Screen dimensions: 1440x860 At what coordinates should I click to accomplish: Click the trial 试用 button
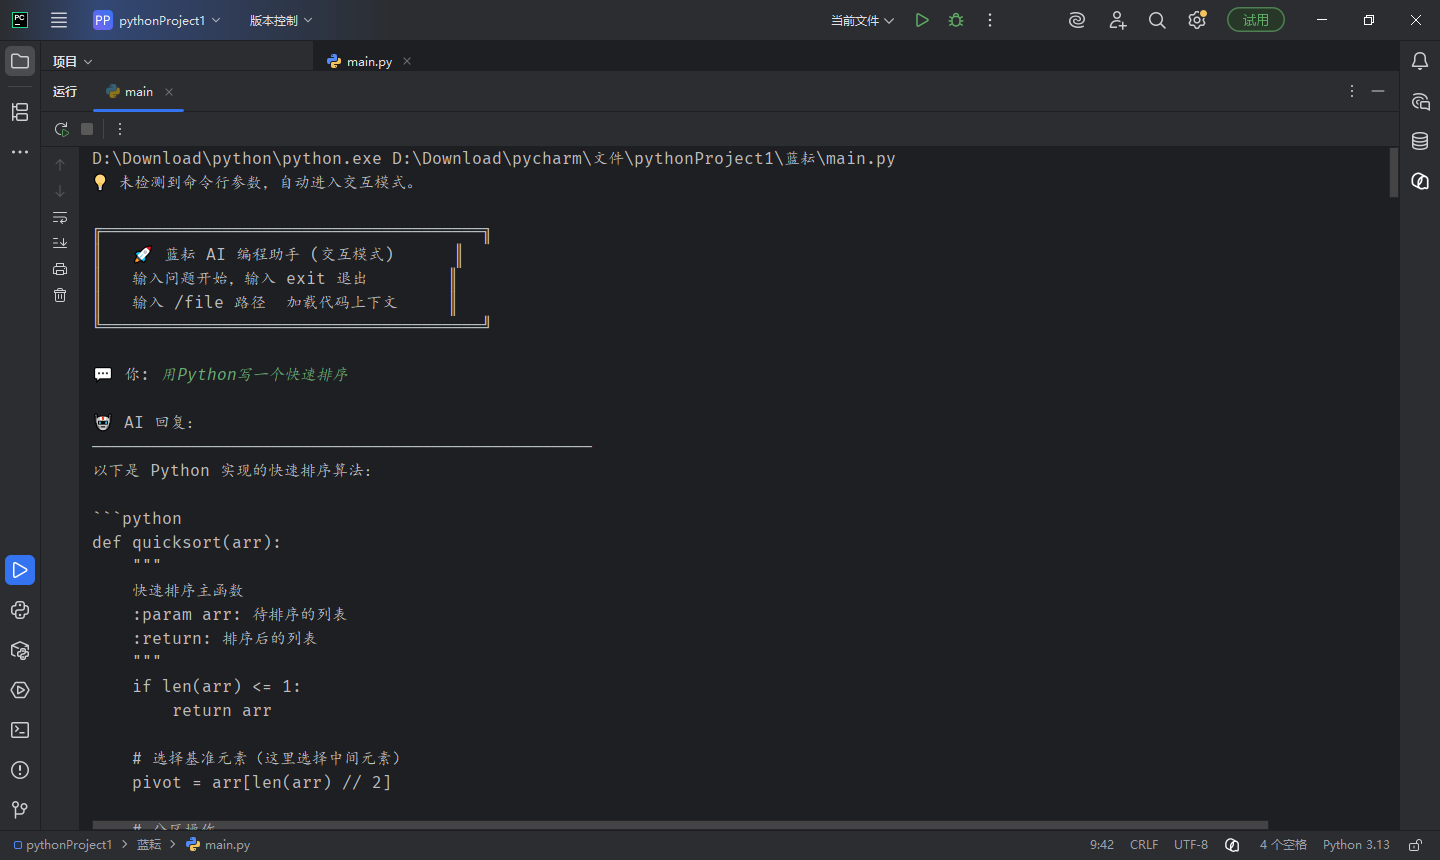tap(1256, 20)
